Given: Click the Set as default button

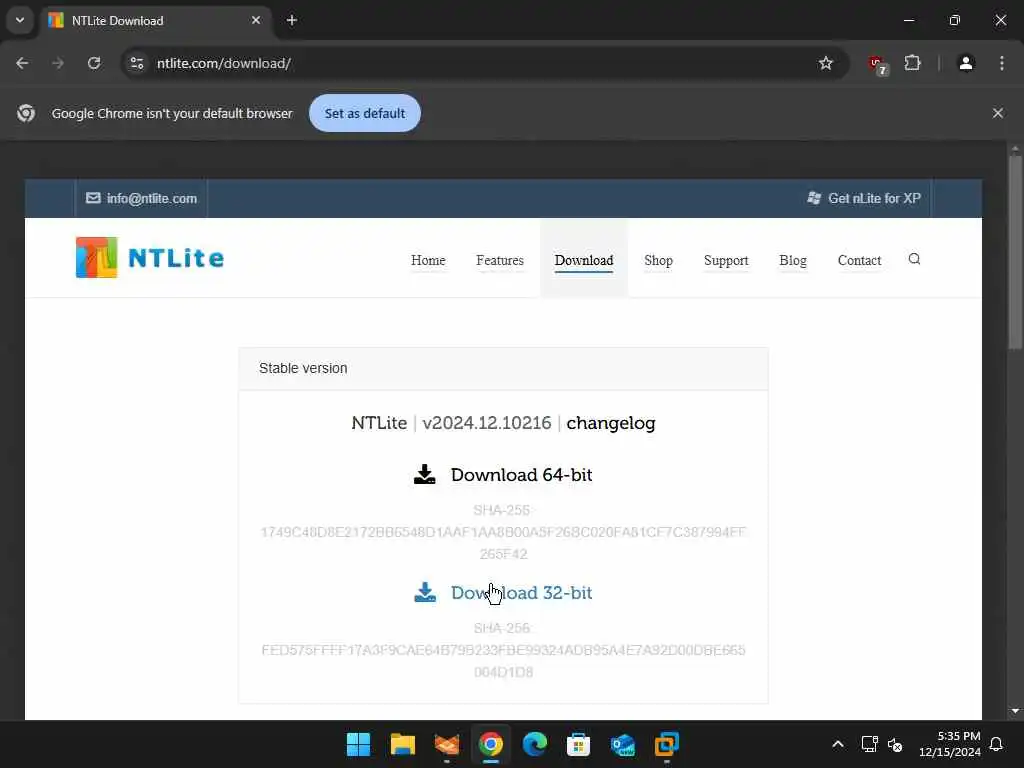Looking at the screenshot, I should [364, 113].
